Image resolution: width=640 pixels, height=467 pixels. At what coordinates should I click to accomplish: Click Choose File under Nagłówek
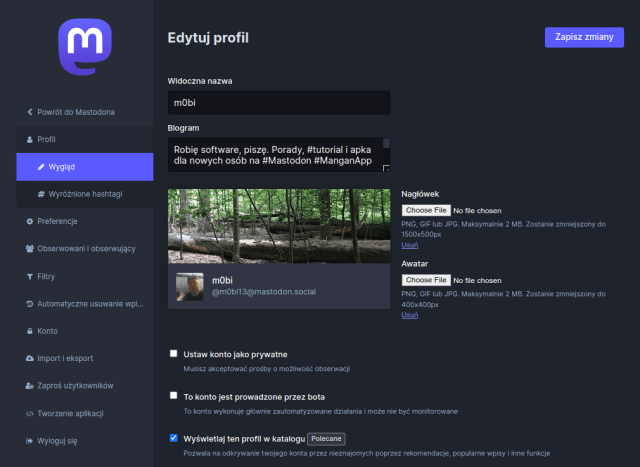pos(425,211)
